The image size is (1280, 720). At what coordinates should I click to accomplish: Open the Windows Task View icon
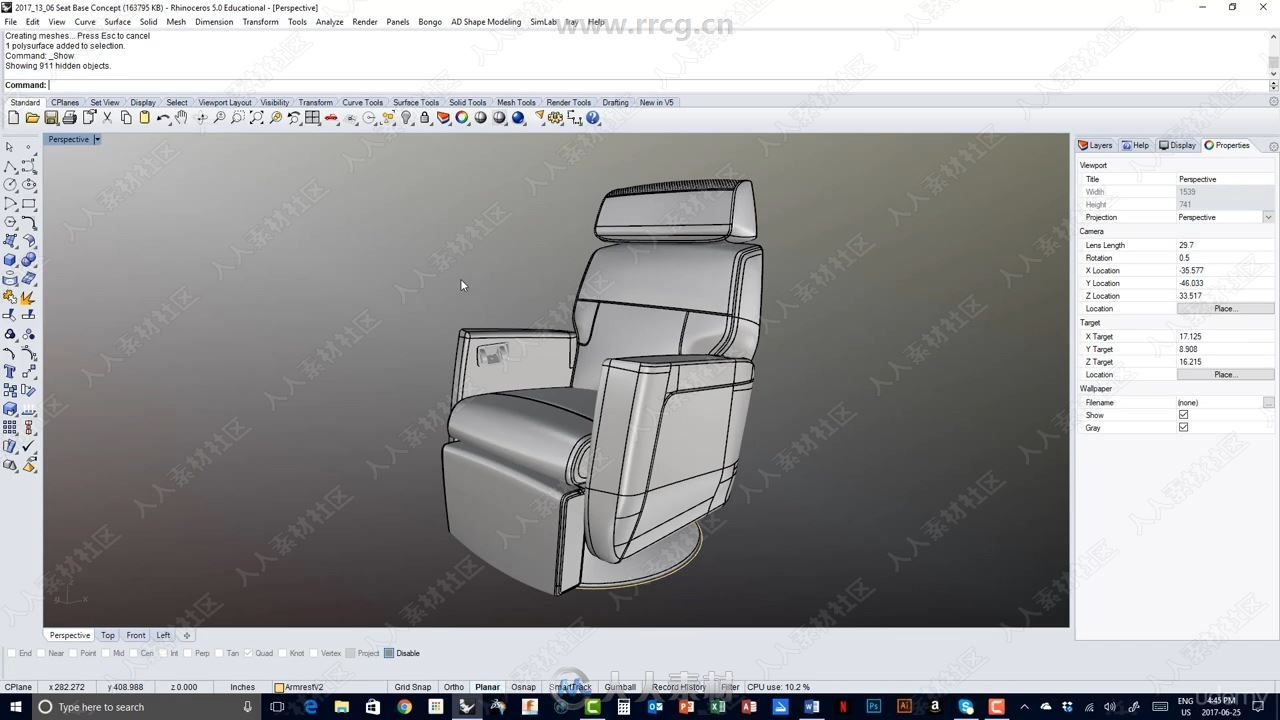(278, 707)
